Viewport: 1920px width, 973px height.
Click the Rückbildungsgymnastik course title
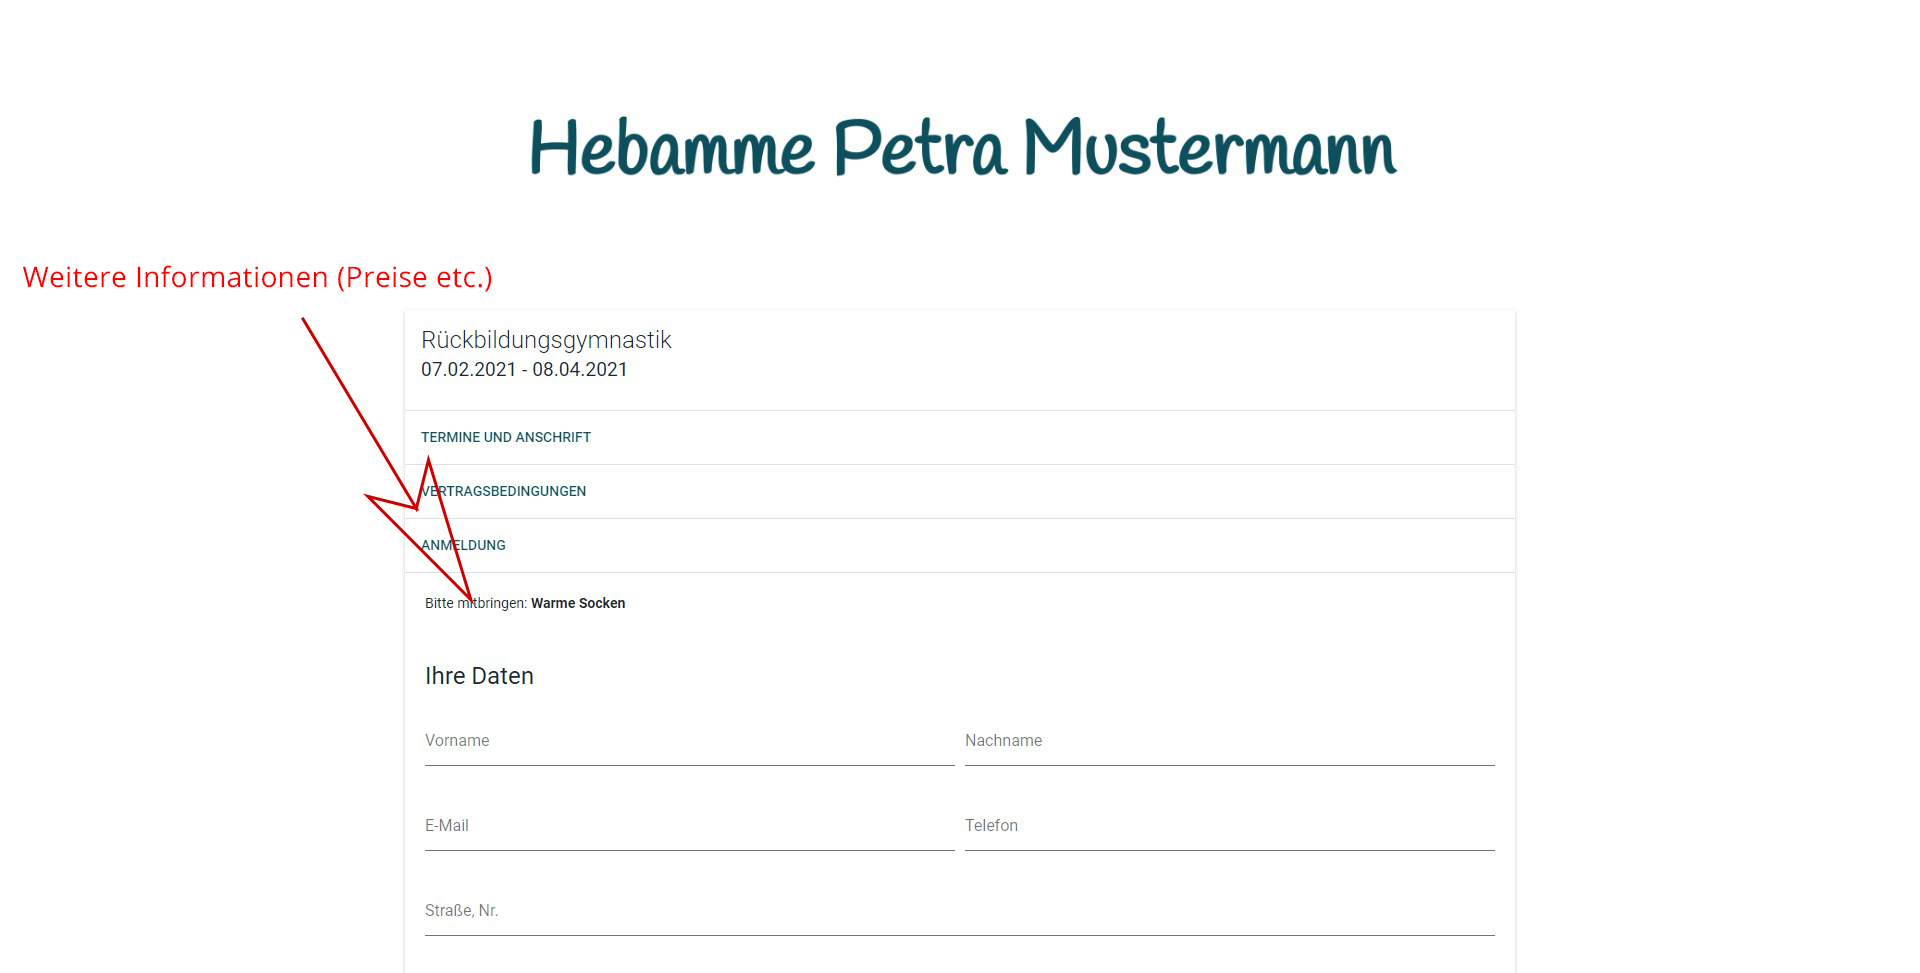pos(546,340)
